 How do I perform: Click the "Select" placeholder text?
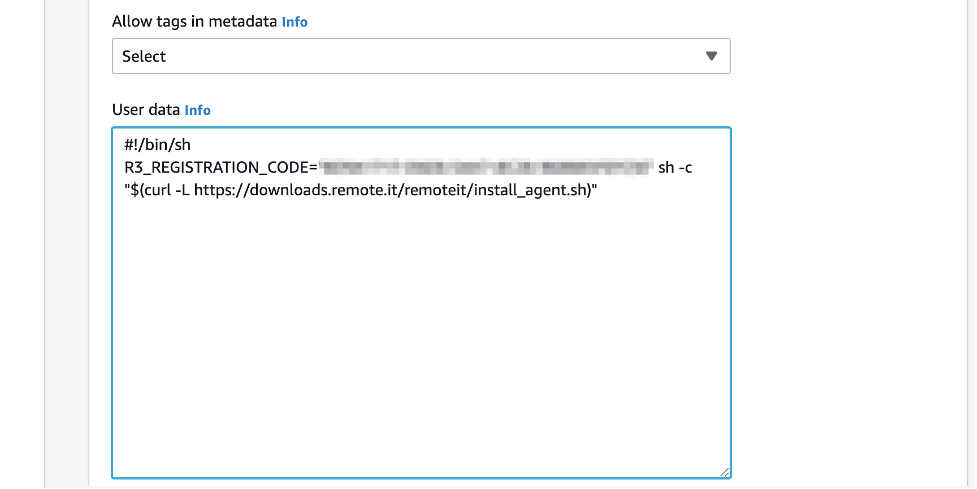click(x=144, y=57)
